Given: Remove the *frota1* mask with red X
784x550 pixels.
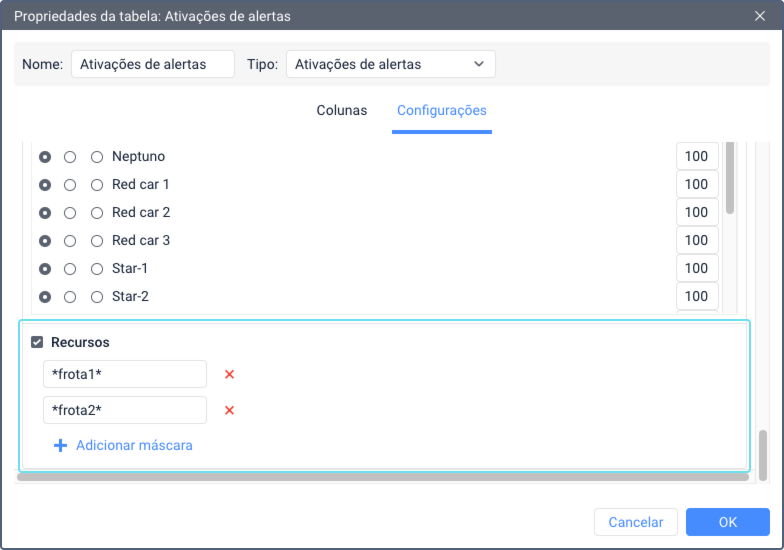Looking at the screenshot, I should click(x=229, y=374).
